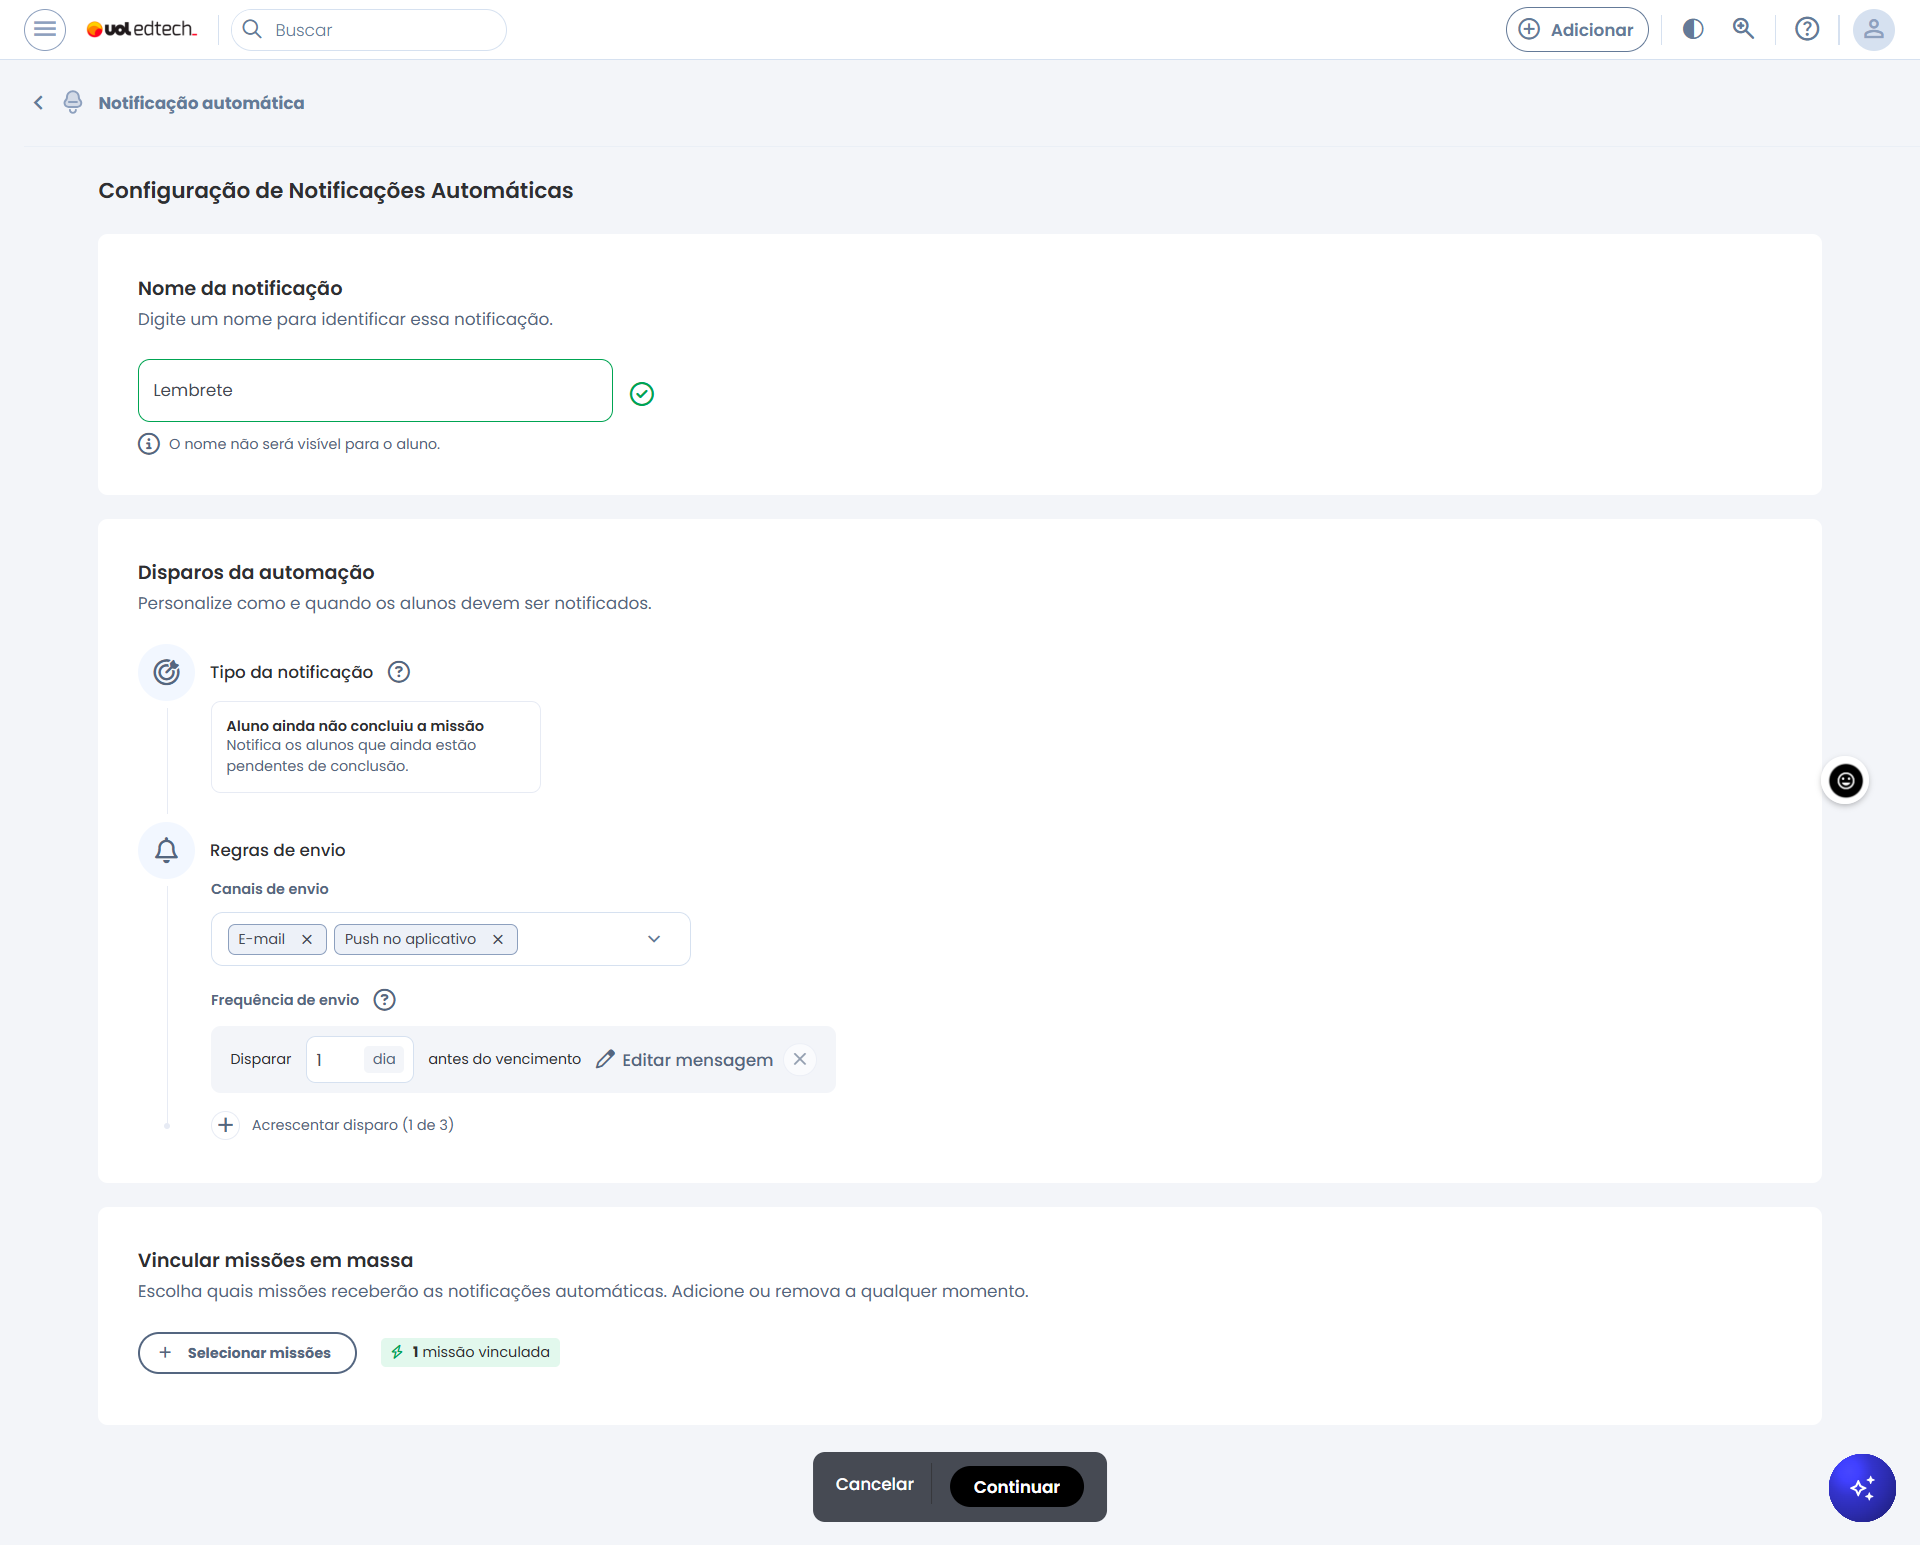This screenshot has height=1545, width=1920.
Task: Delete the disparo rule row
Action: [800, 1059]
